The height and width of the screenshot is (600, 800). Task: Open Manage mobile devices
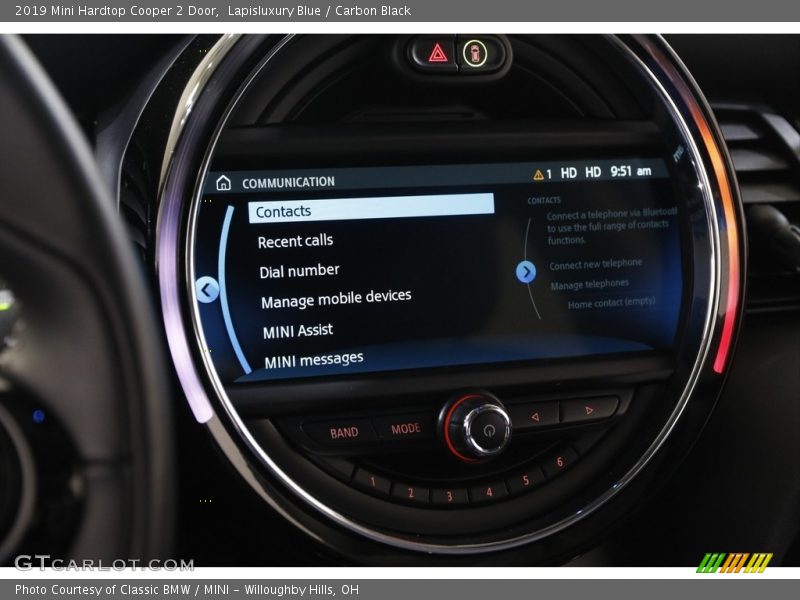336,299
